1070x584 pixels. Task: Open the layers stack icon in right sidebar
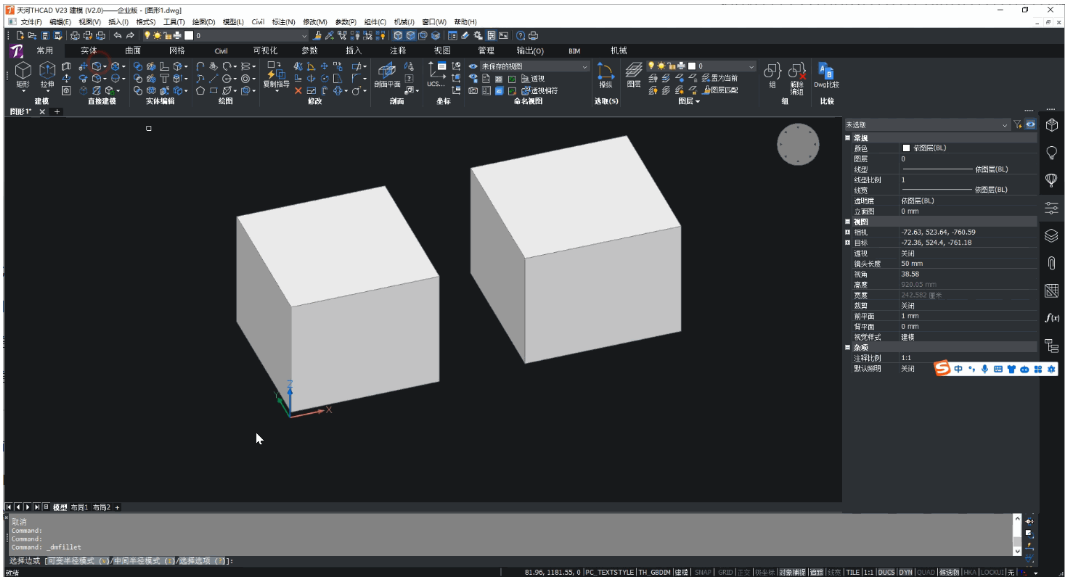coord(1052,235)
